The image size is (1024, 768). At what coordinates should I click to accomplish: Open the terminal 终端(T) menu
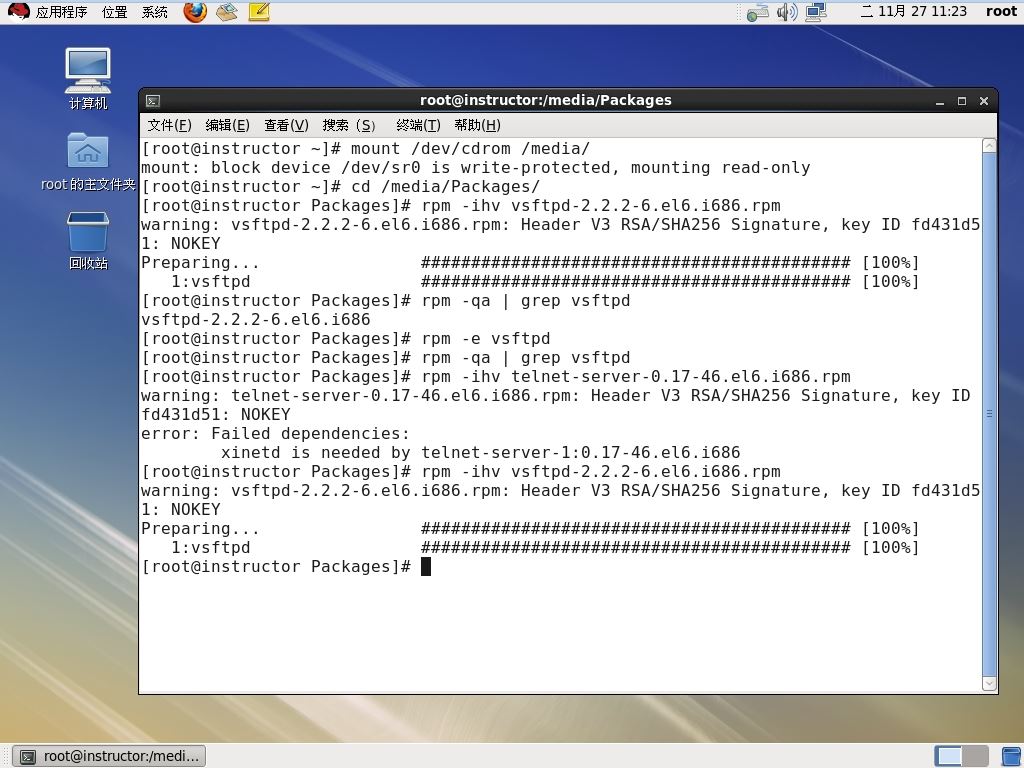[418, 125]
